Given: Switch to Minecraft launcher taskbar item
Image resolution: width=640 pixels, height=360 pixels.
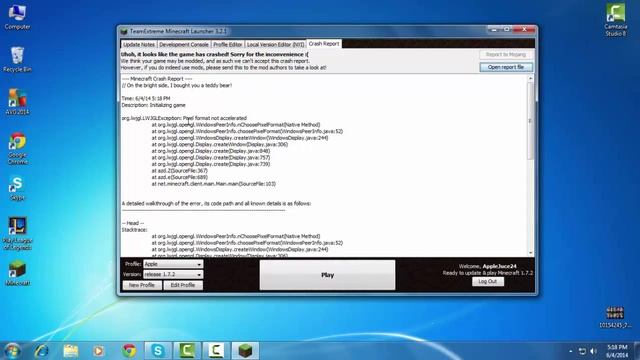Looking at the screenshot, I should [x=245, y=351].
